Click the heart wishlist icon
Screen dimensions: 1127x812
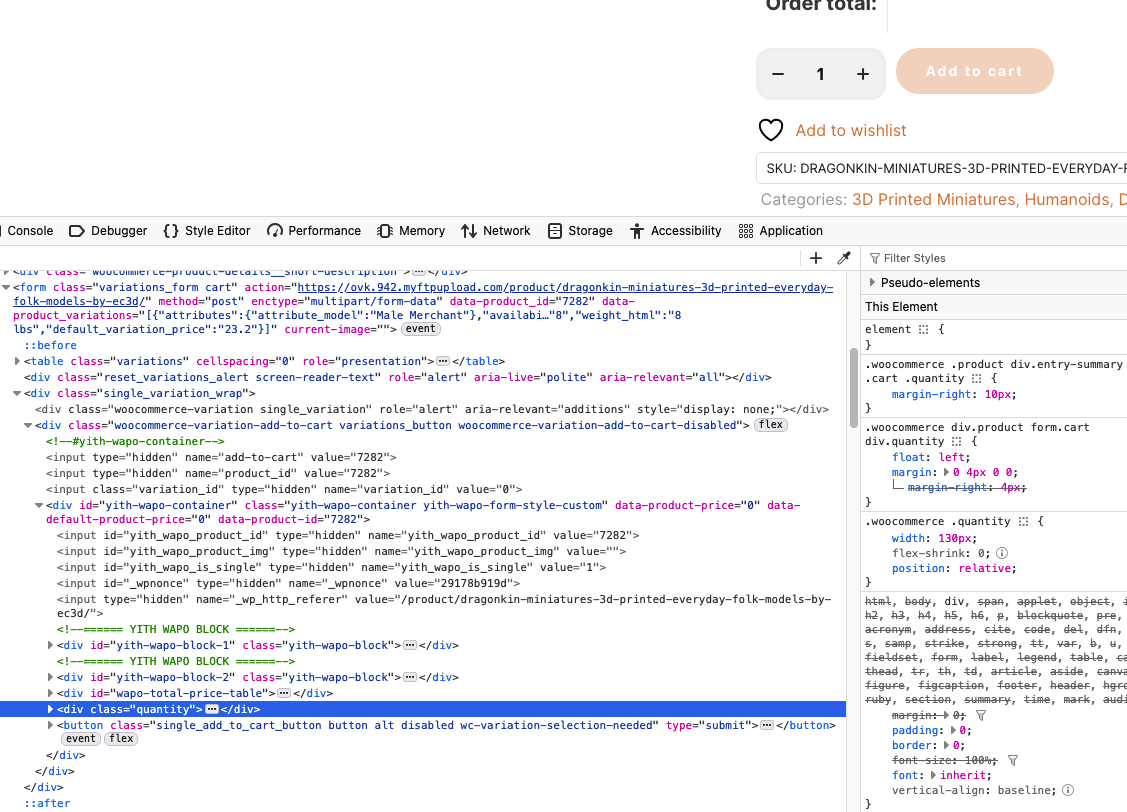[770, 130]
